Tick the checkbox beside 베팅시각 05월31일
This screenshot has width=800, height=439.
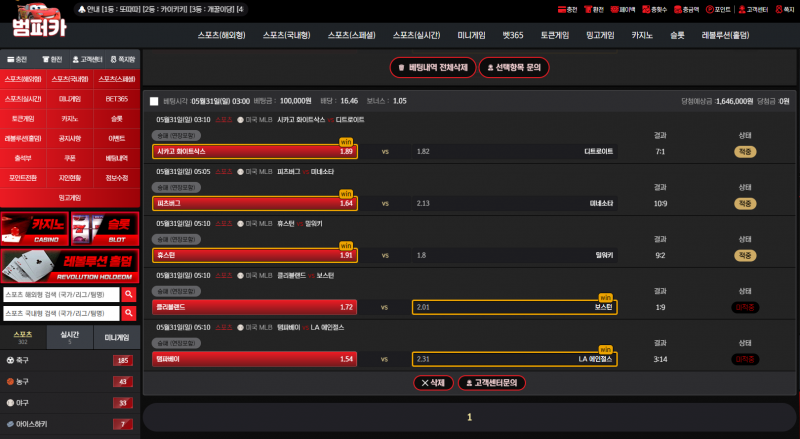pyautogui.click(x=154, y=101)
